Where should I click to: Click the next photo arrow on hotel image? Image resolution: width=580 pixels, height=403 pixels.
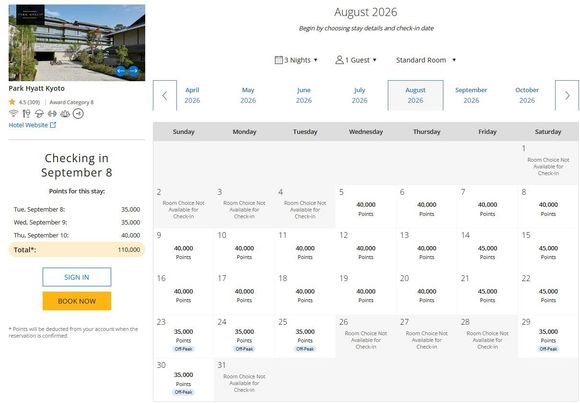[x=134, y=71]
